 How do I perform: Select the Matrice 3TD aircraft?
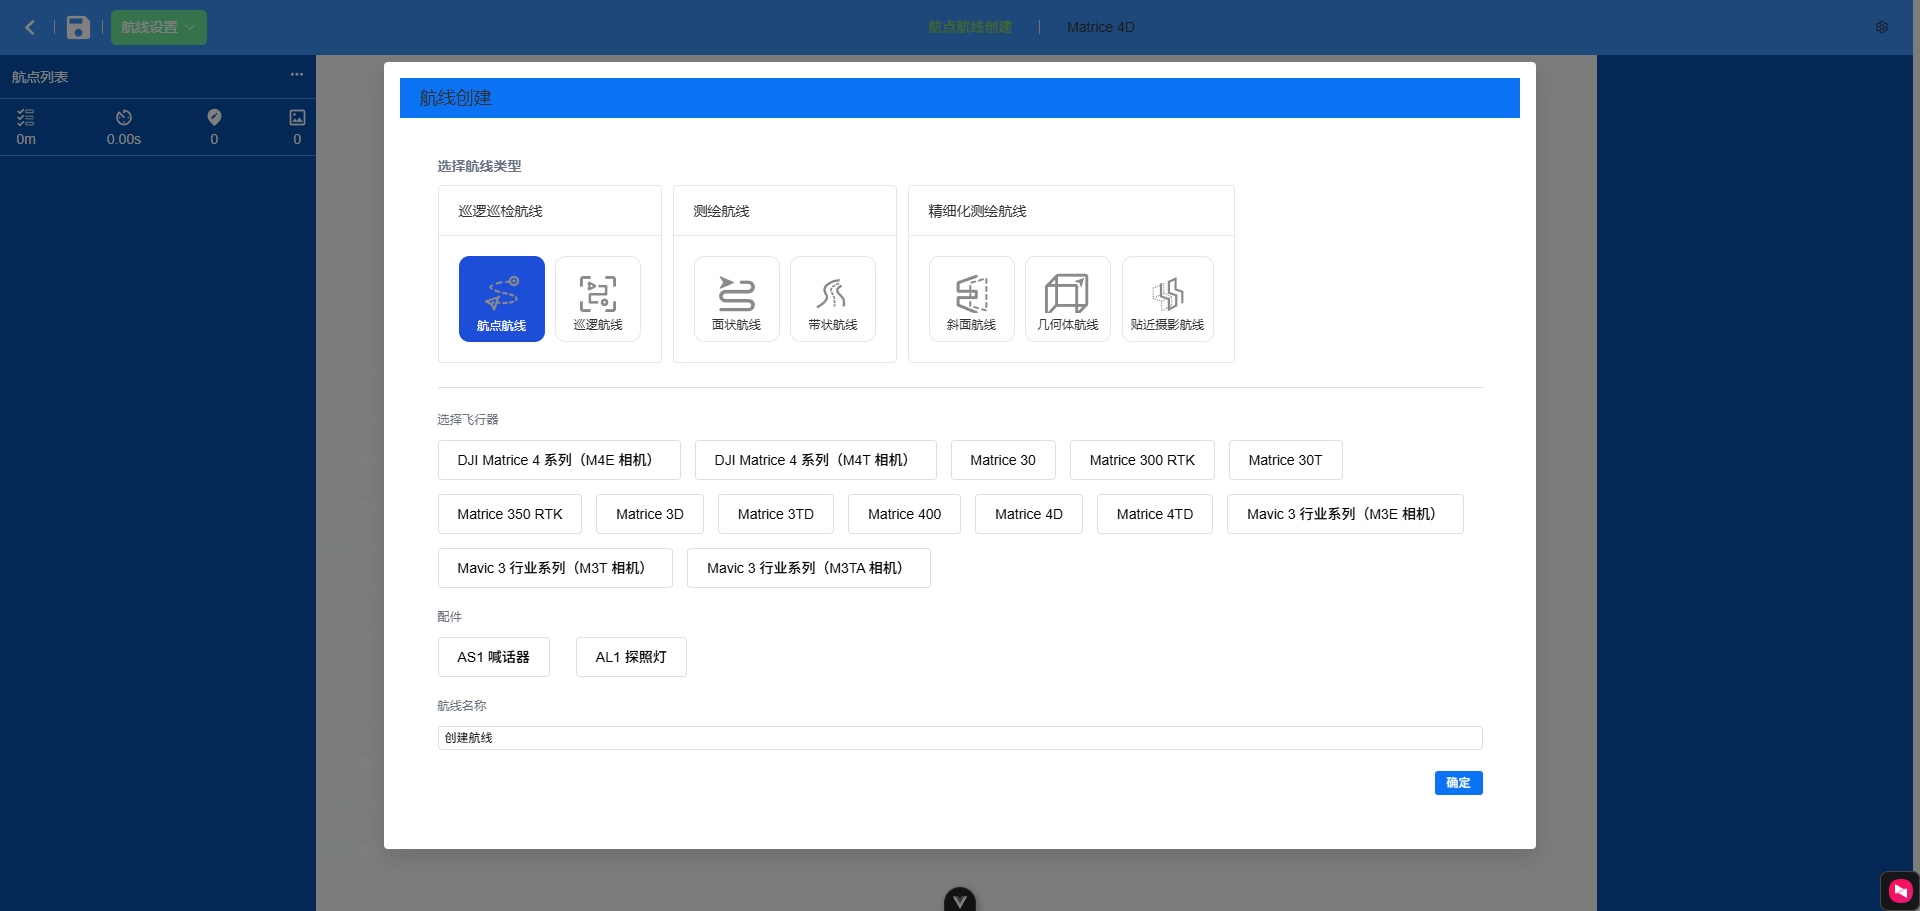coord(776,514)
